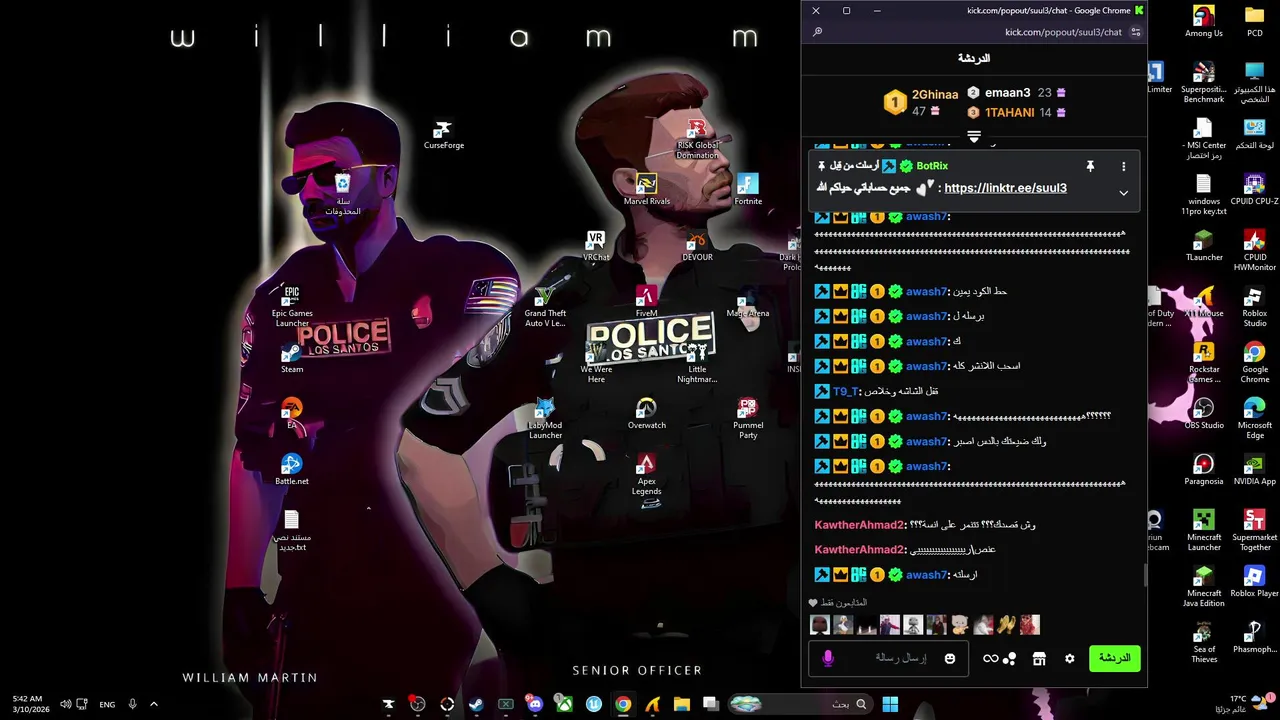Select the Roblox Studio desktop icon
This screenshot has height=720, width=1280.
(x=1255, y=307)
